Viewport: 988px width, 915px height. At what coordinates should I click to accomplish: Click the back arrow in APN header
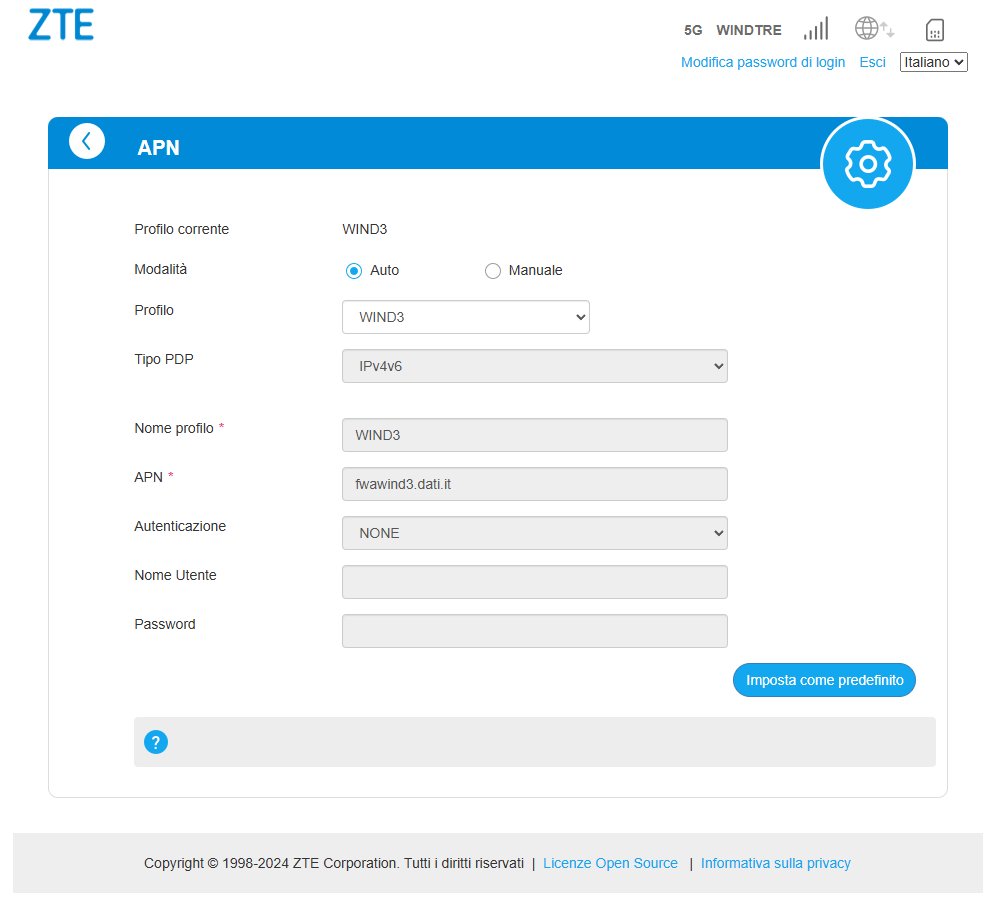(87, 141)
